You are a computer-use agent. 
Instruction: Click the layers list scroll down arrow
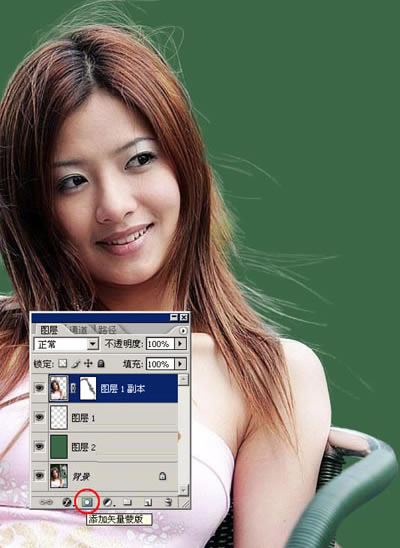tap(183, 490)
